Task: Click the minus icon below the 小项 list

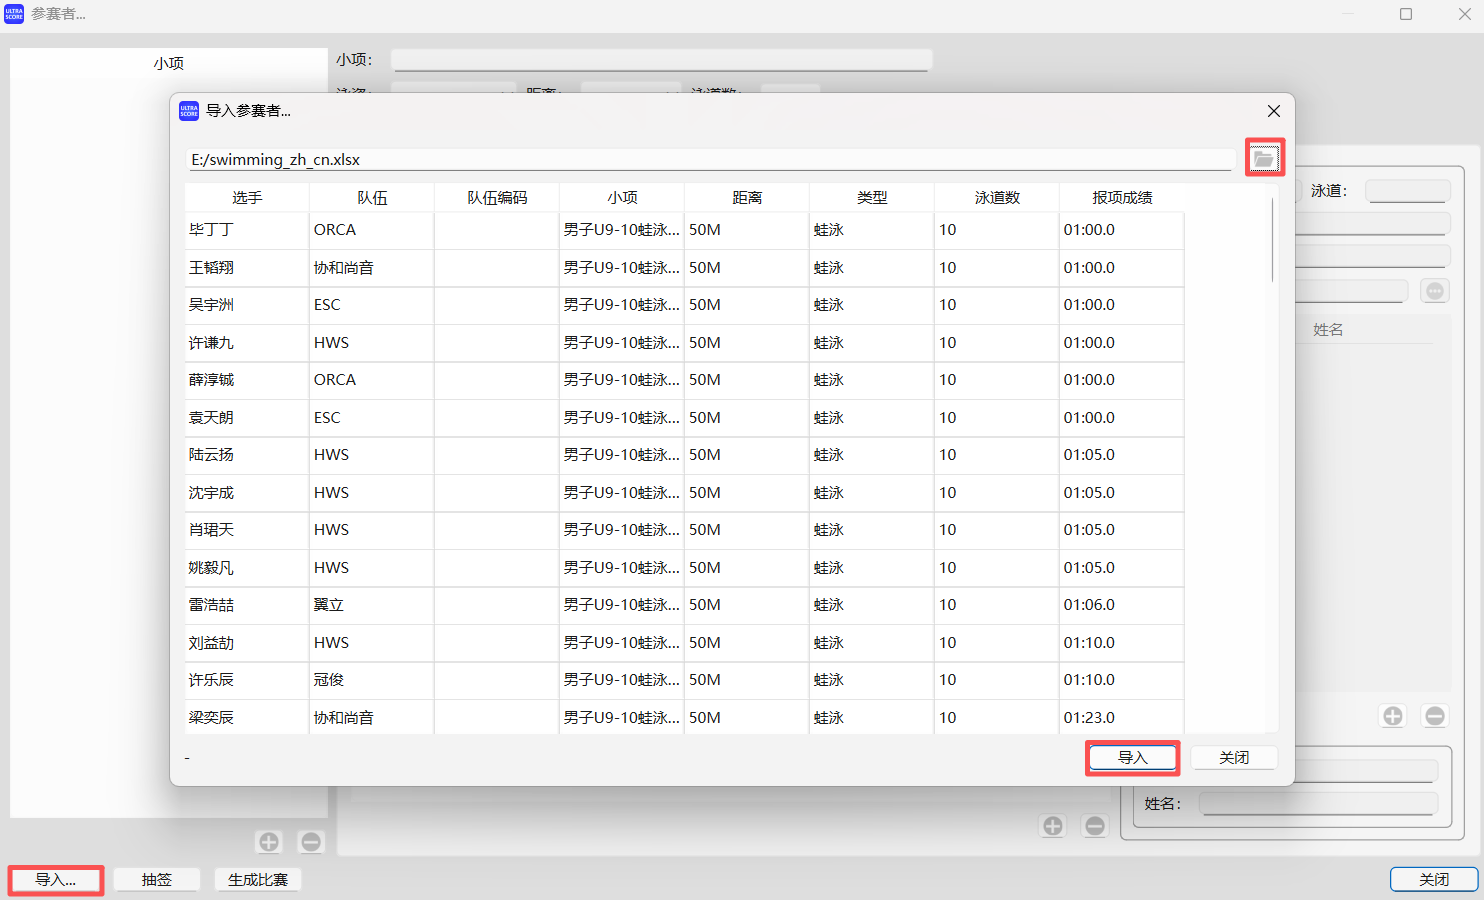Action: click(x=310, y=841)
